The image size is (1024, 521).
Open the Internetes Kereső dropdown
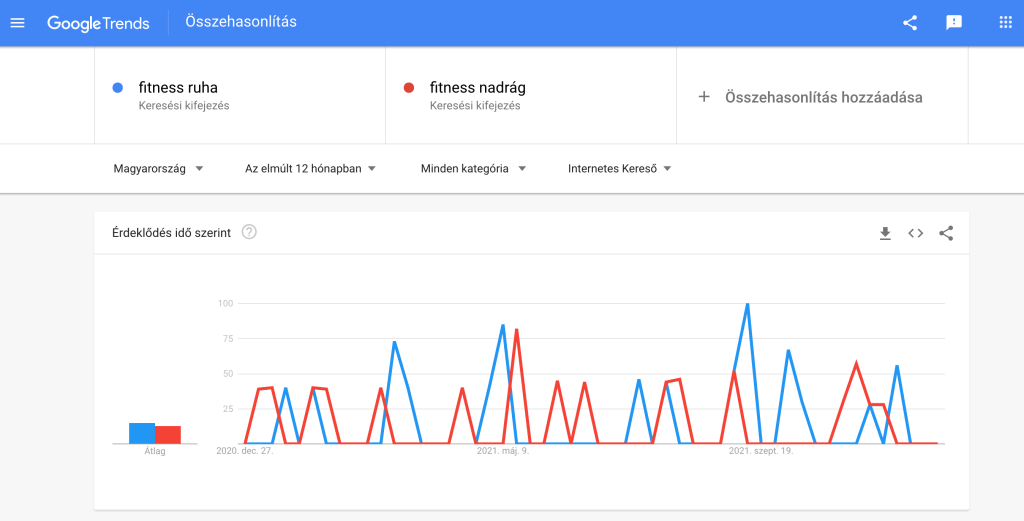(x=619, y=169)
